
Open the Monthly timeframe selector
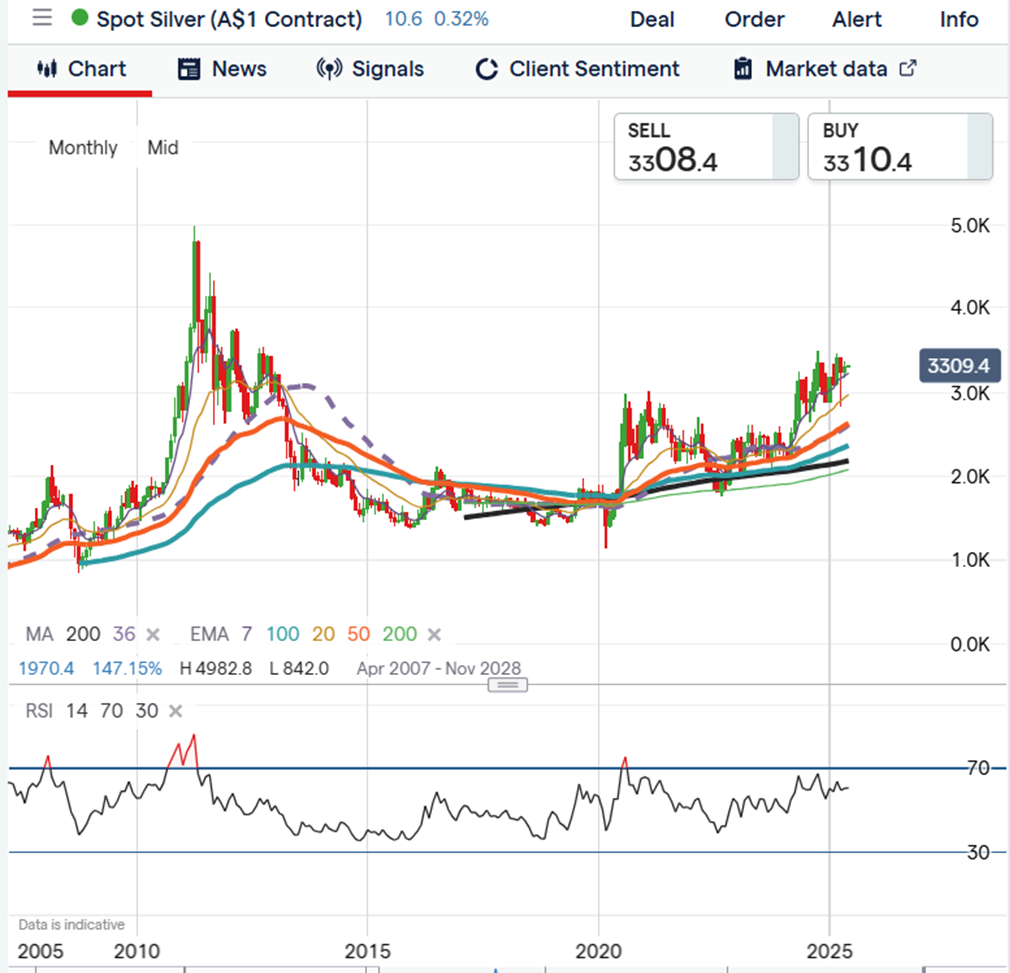tap(83, 147)
